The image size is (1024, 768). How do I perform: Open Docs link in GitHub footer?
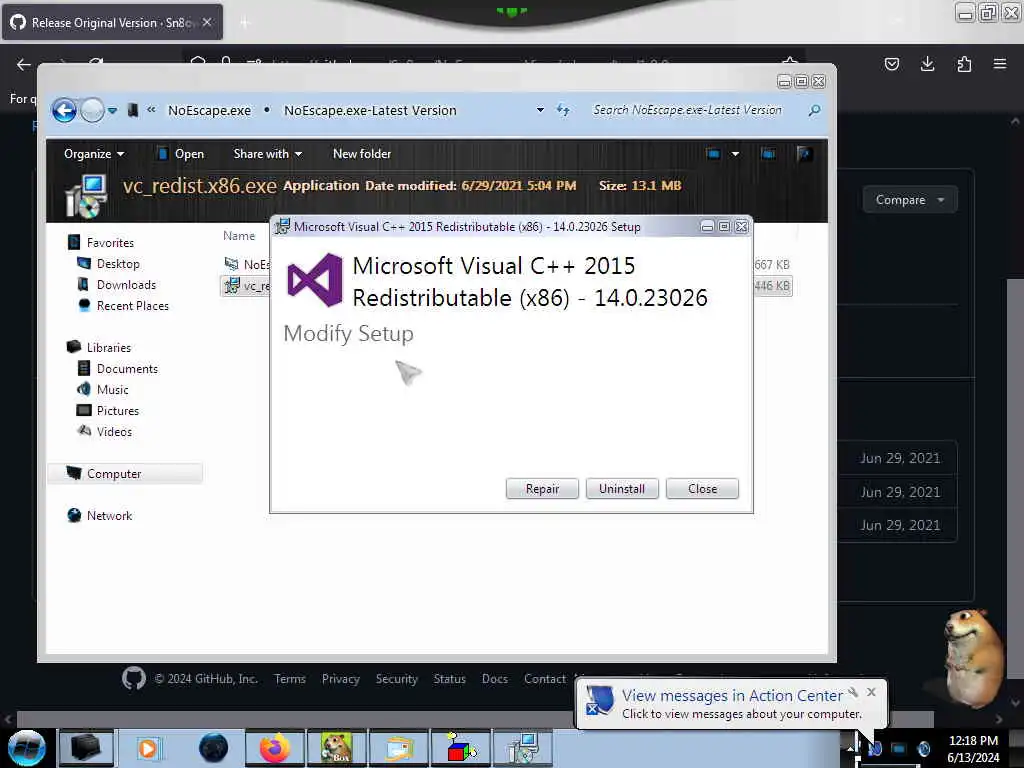tap(494, 679)
